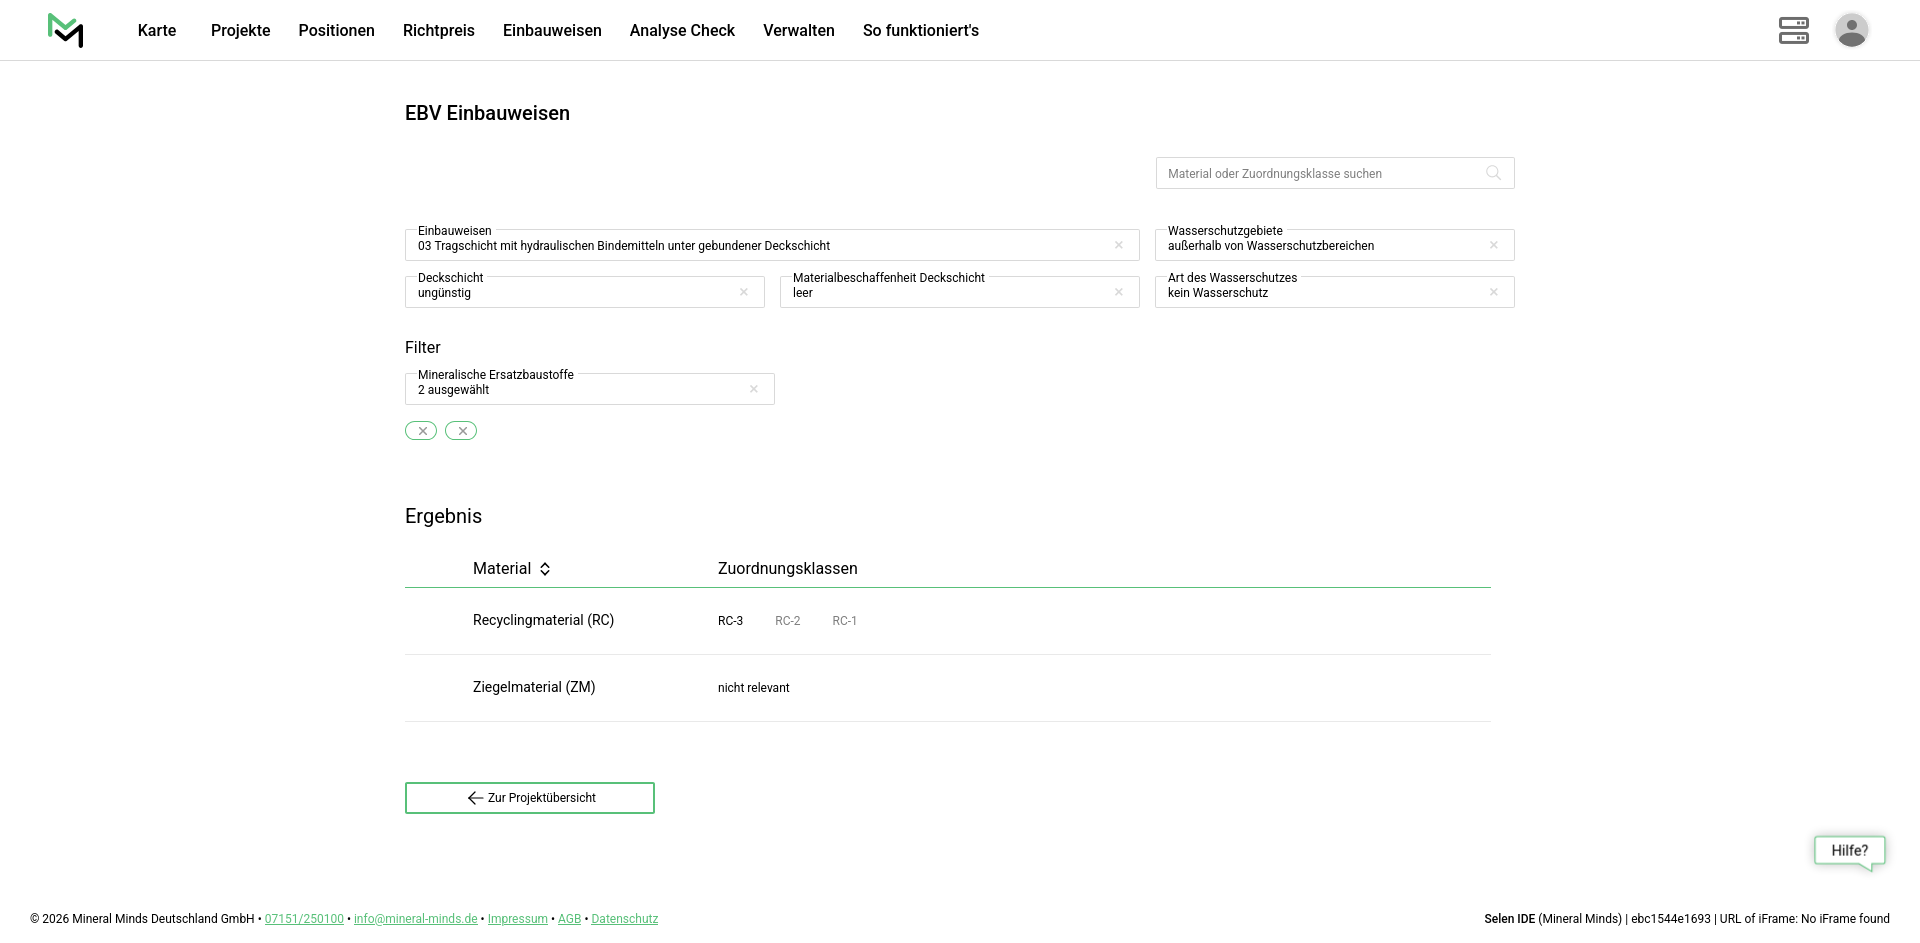Clear the Mineralische Ersatzbaustoffe filter
Image resolution: width=1920 pixels, height=943 pixels.
(754, 389)
